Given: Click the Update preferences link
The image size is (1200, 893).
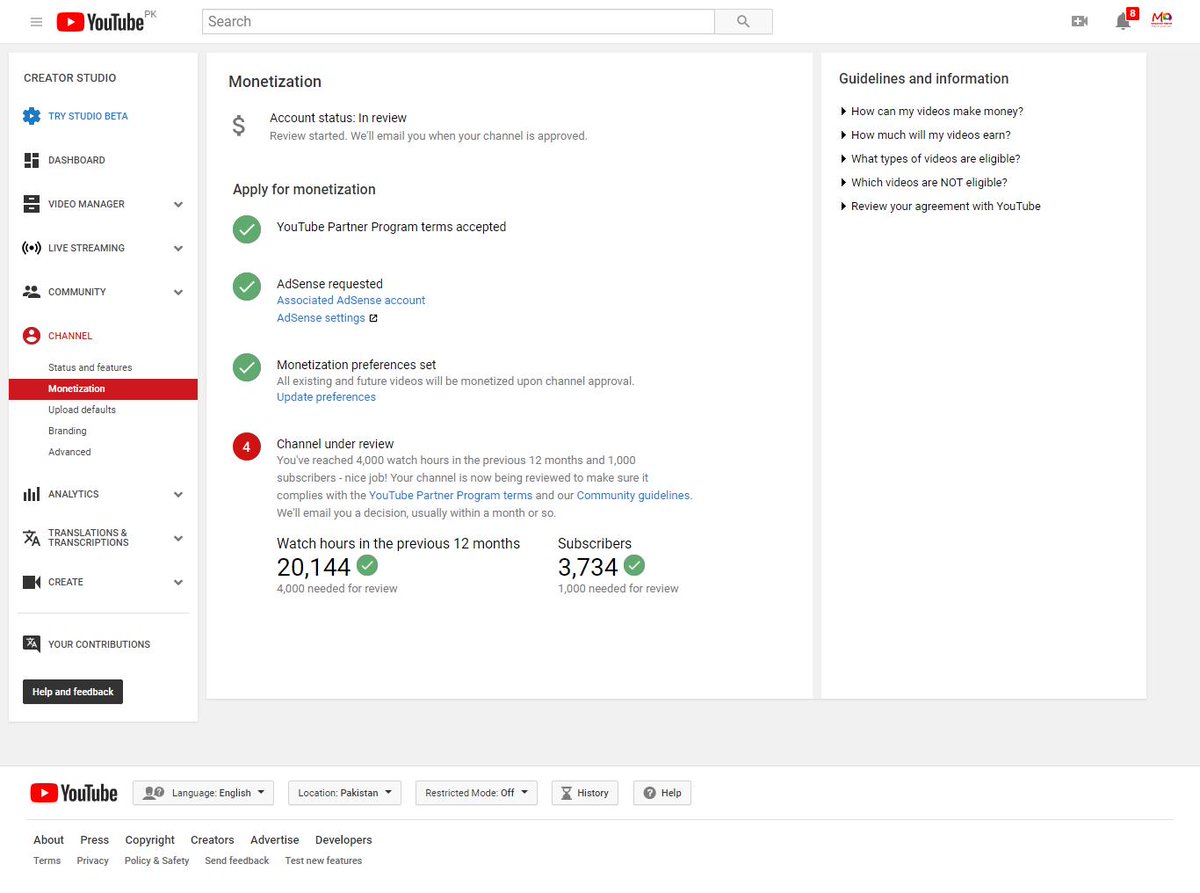Looking at the screenshot, I should 326,397.
